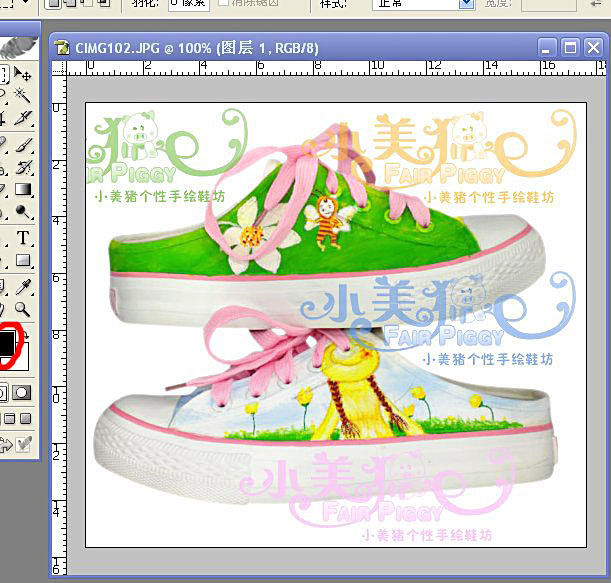Screen dimensions: 611x583
Task: Select the Rectangle shape tool
Action: point(23,260)
